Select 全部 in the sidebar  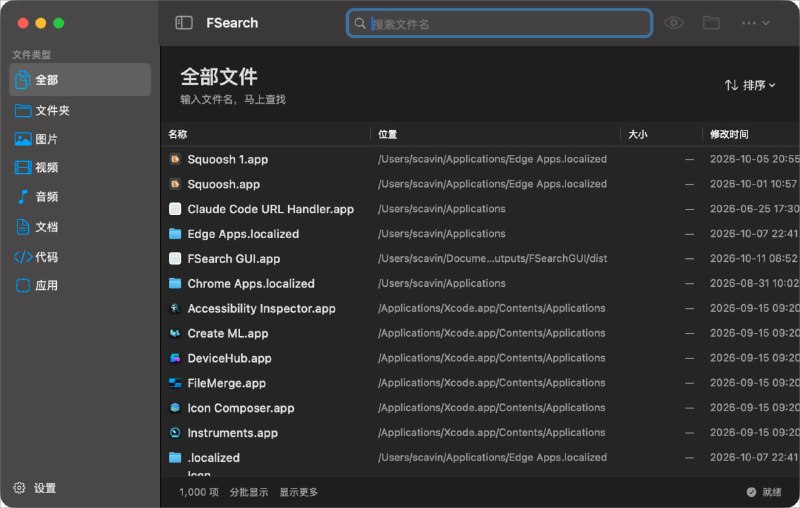(80, 80)
